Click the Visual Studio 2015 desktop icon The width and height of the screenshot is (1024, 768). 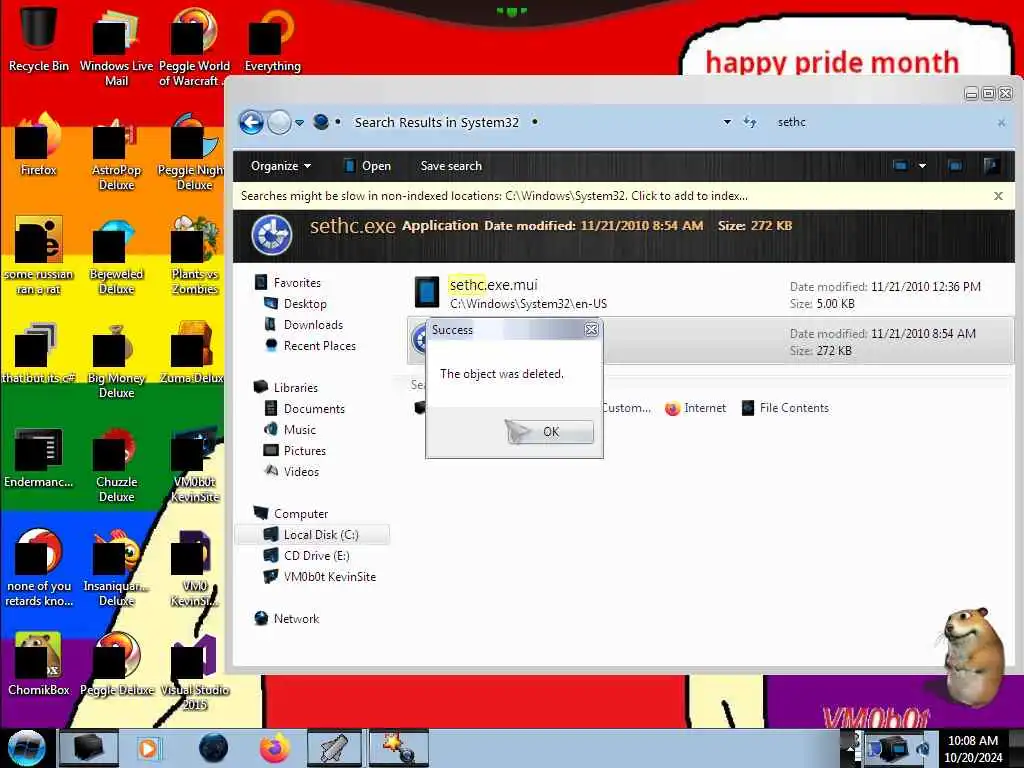[x=194, y=673]
